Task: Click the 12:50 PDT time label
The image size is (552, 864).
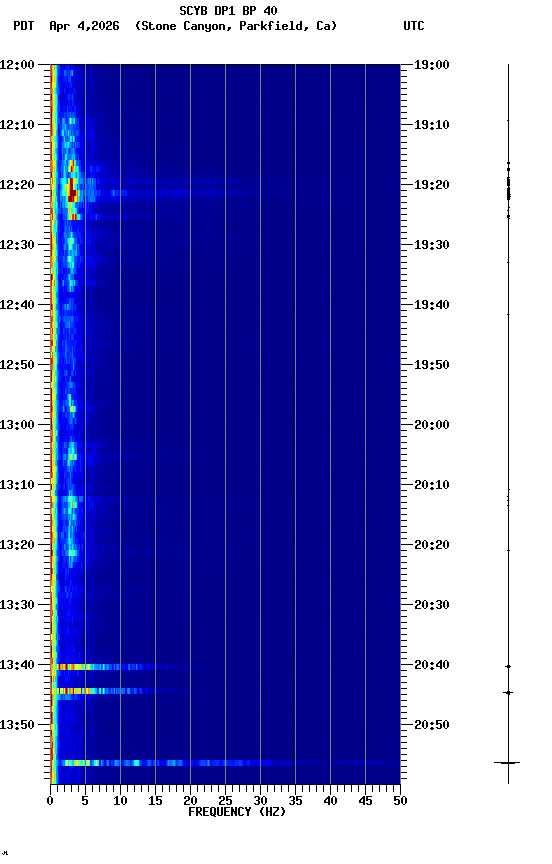Action: click(x=17, y=365)
